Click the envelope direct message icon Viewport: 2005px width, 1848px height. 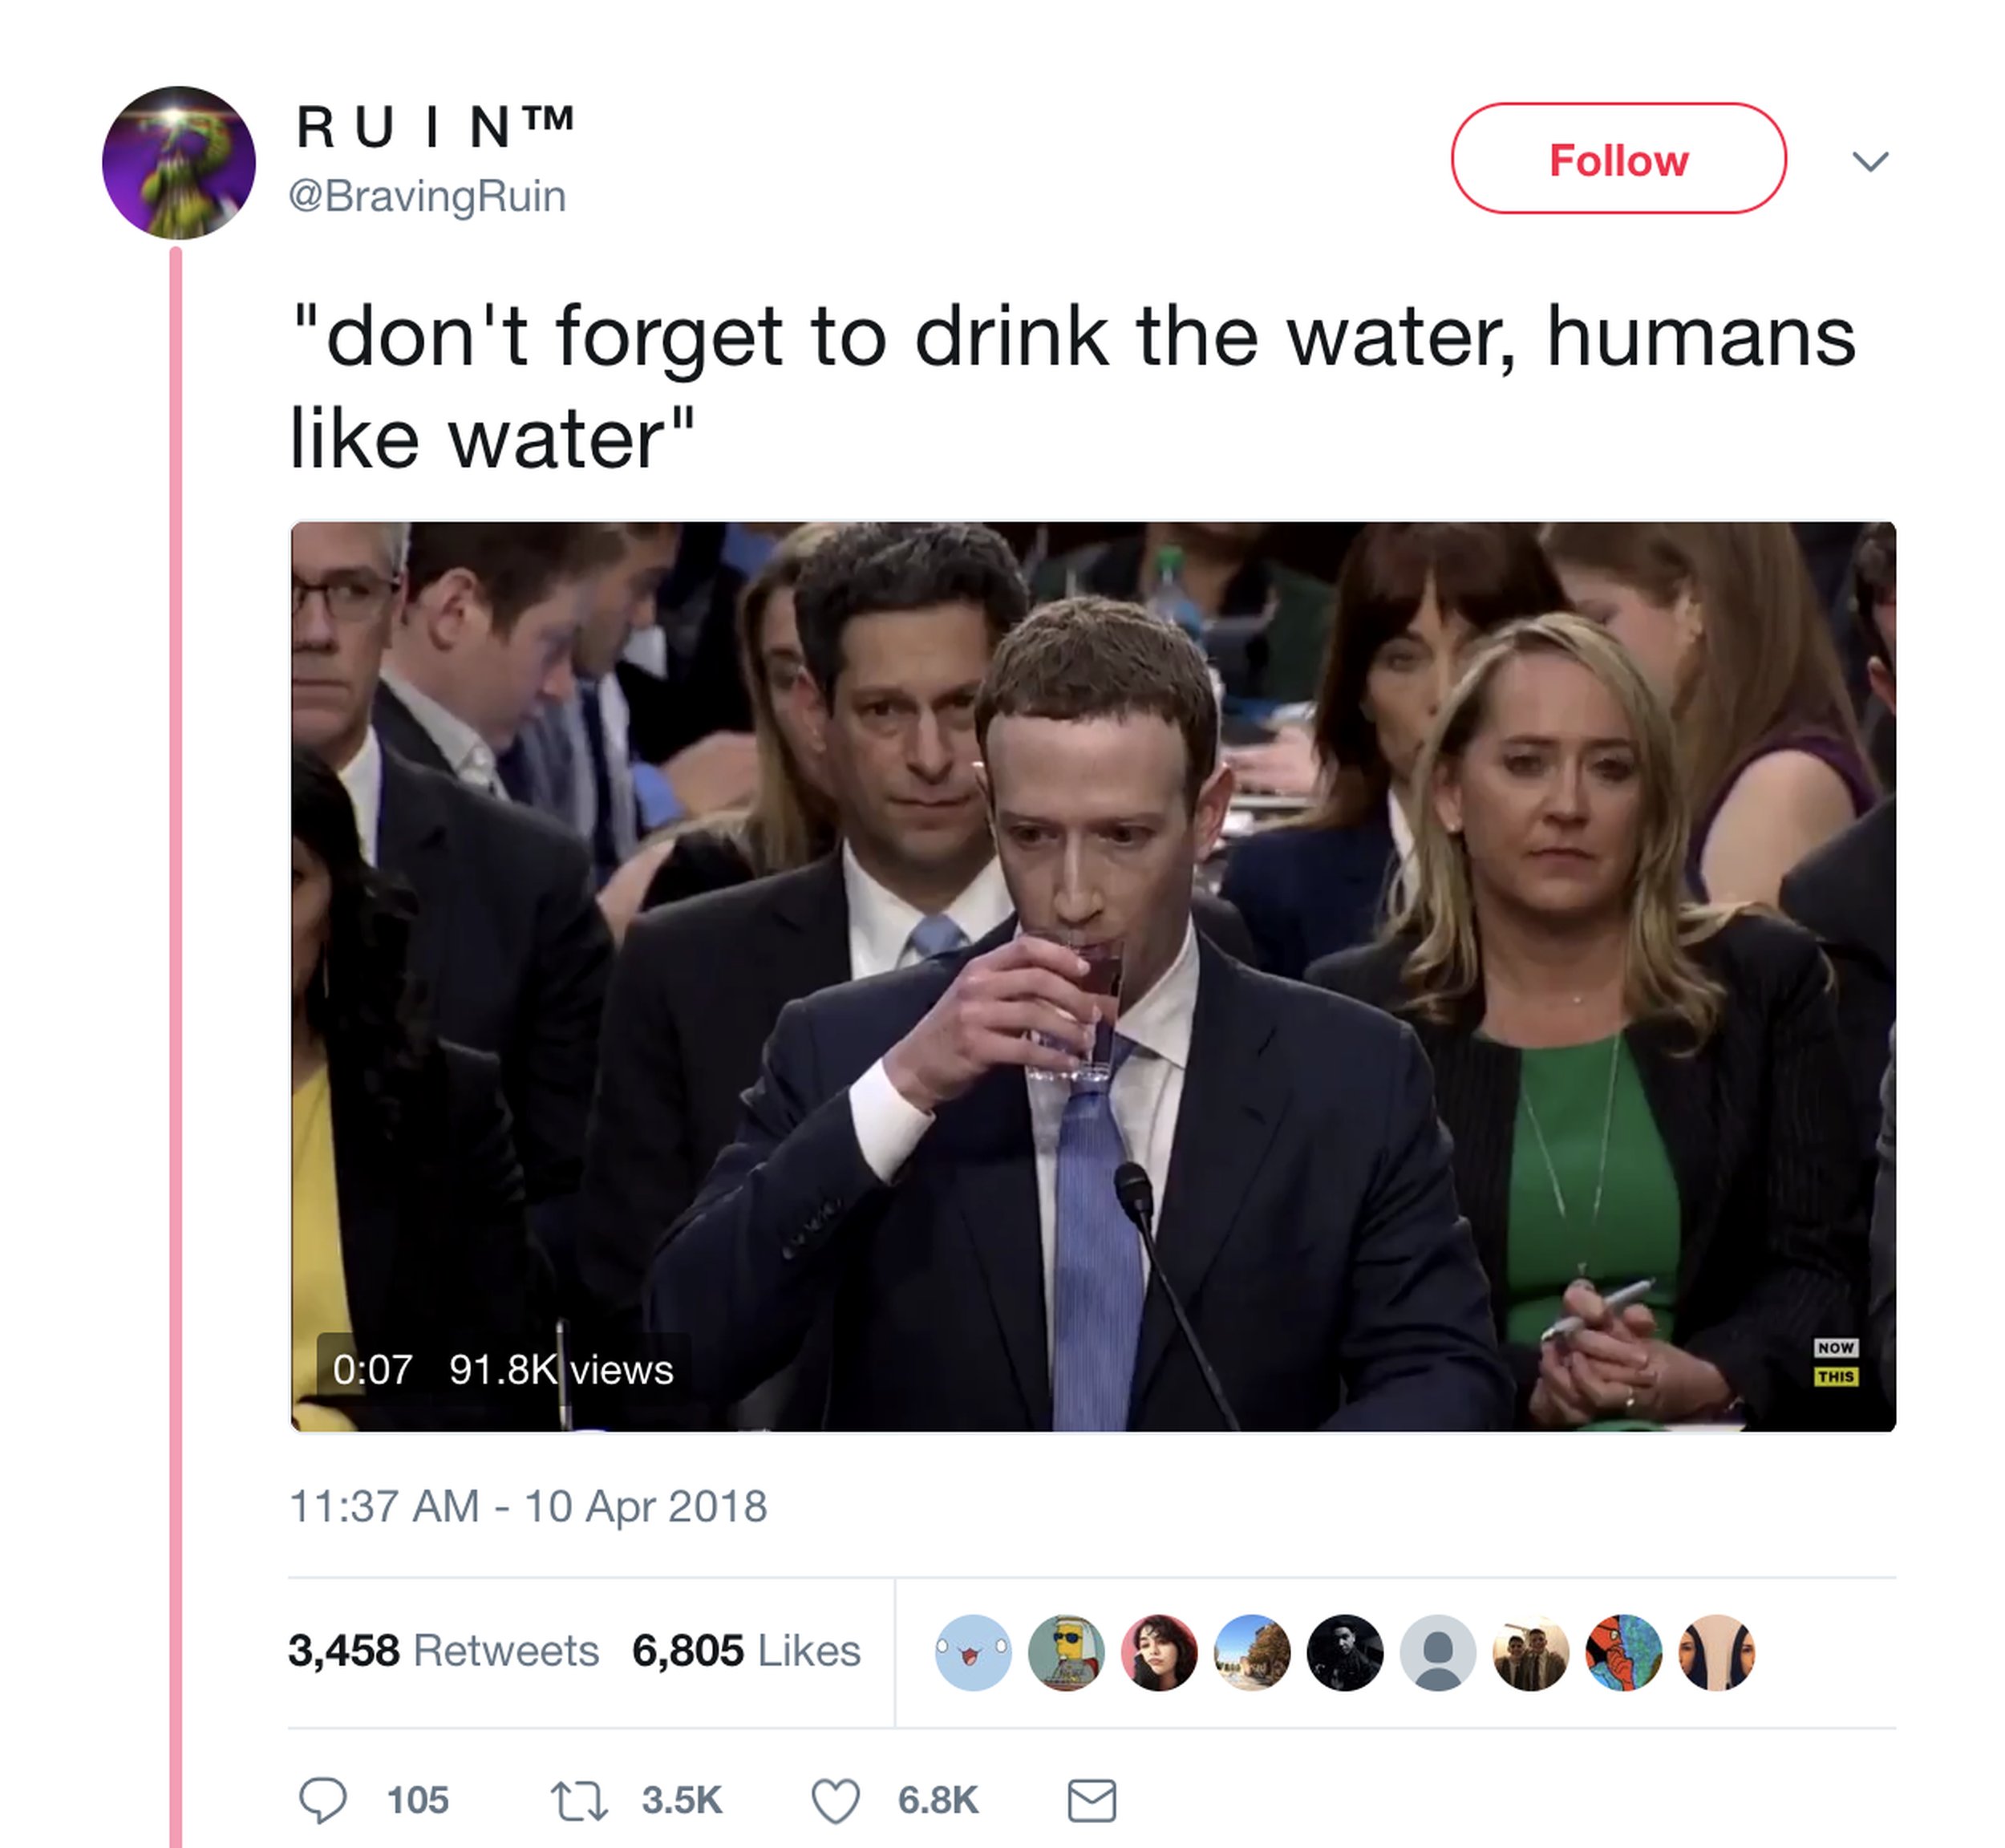(x=1091, y=1800)
